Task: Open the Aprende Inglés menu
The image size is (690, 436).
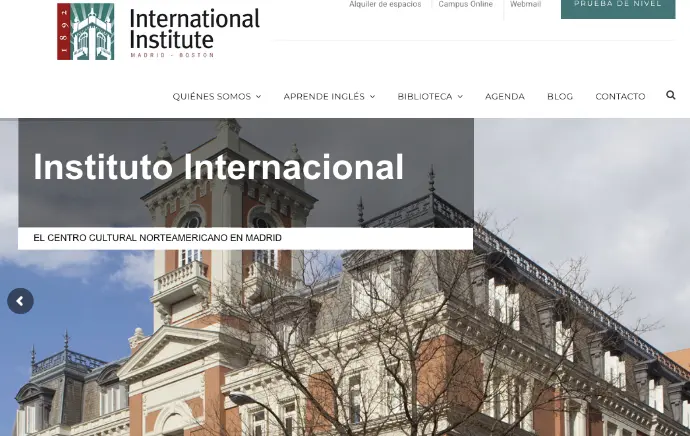Action: (x=324, y=96)
